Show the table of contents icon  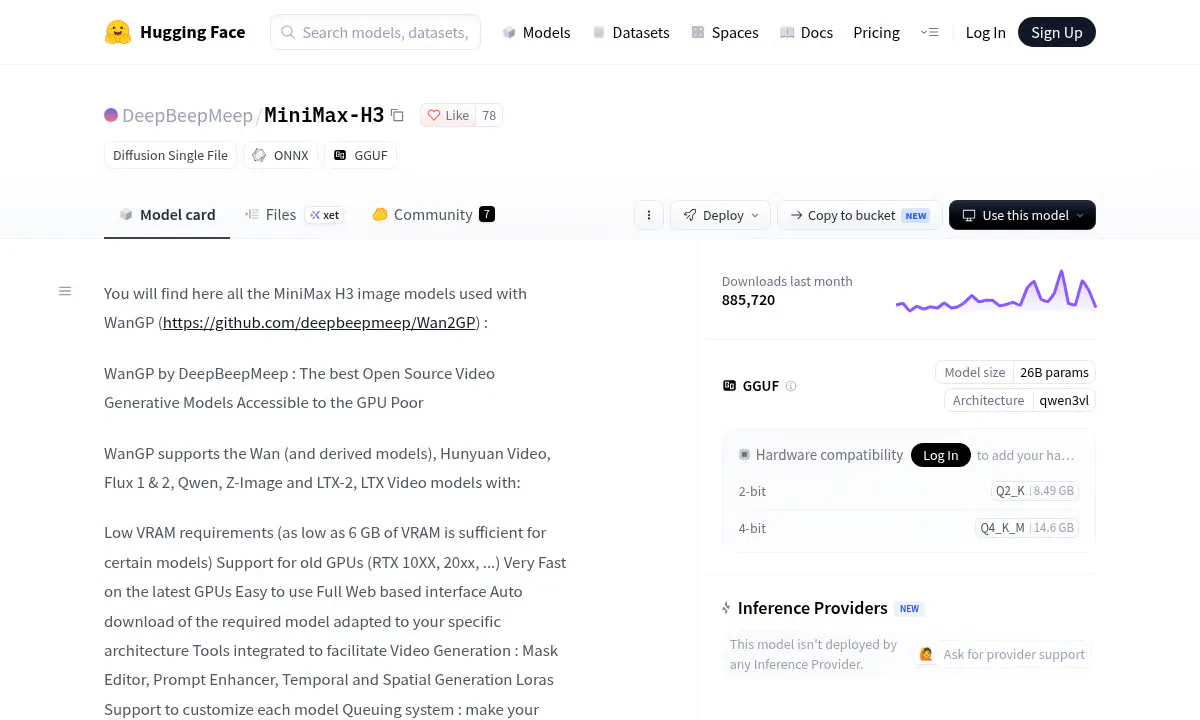(65, 291)
